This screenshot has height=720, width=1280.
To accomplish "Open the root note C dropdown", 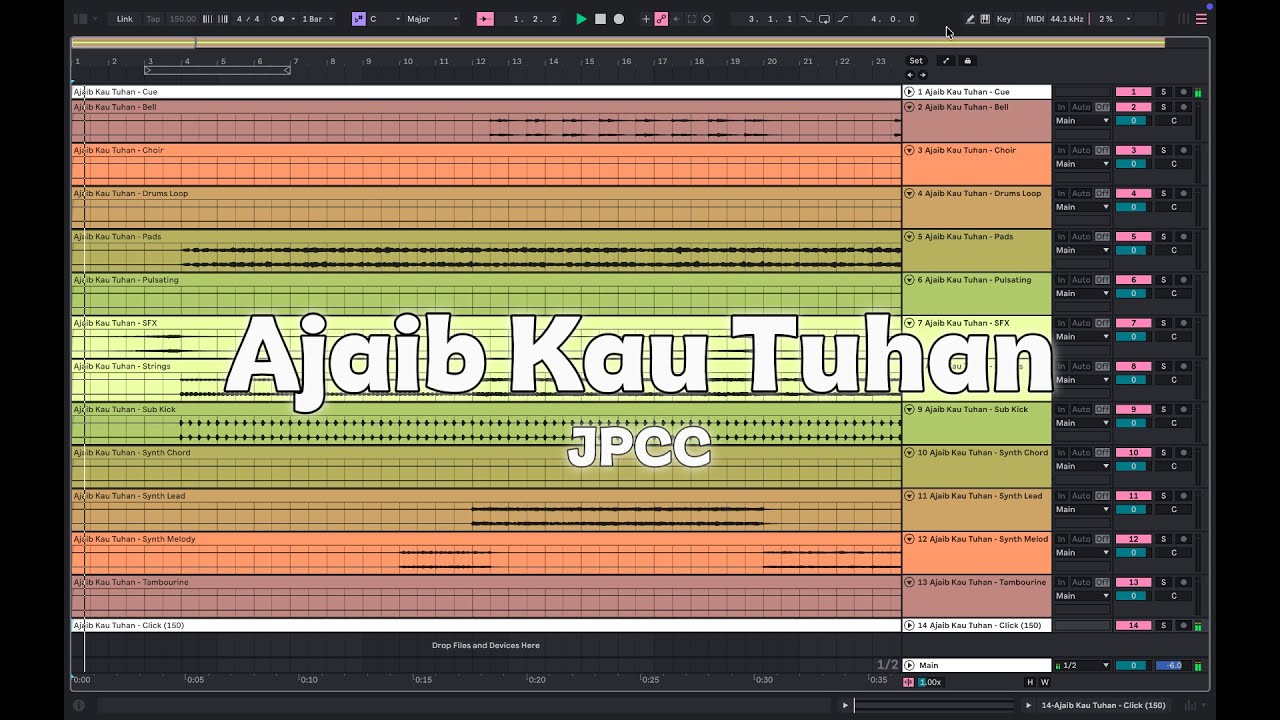I will [384, 19].
